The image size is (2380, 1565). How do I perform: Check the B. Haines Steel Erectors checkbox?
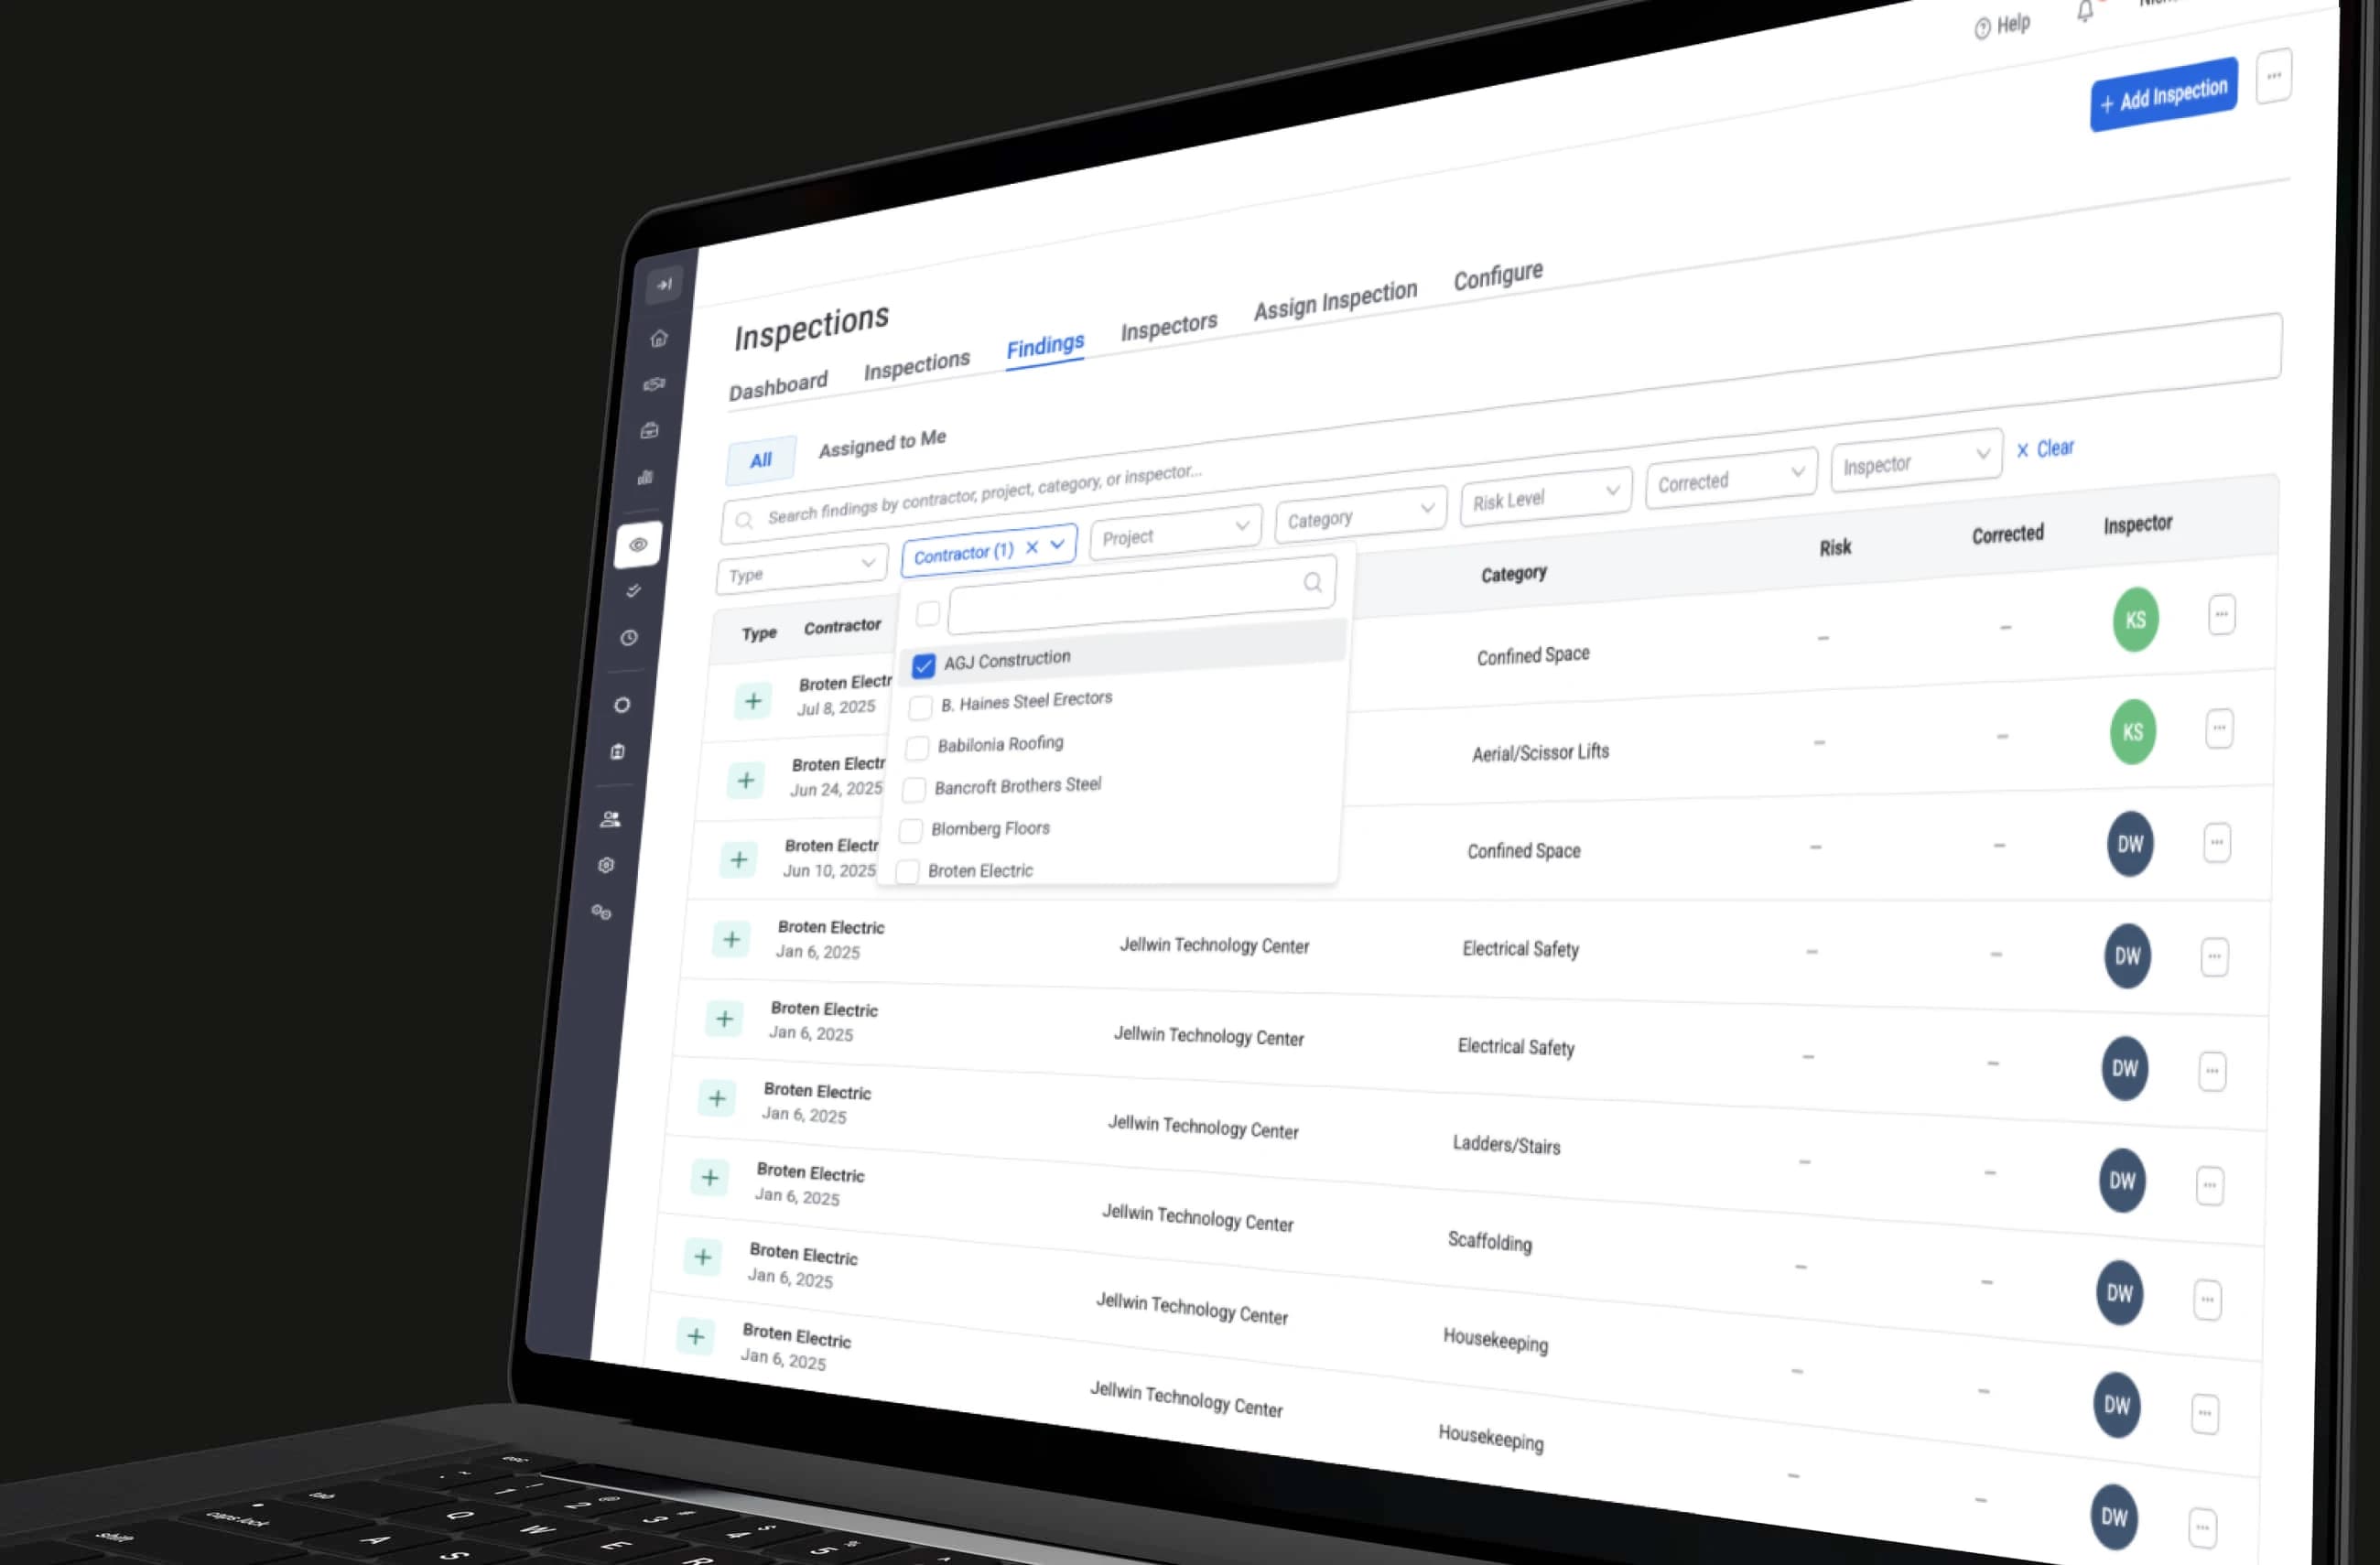tap(920, 707)
